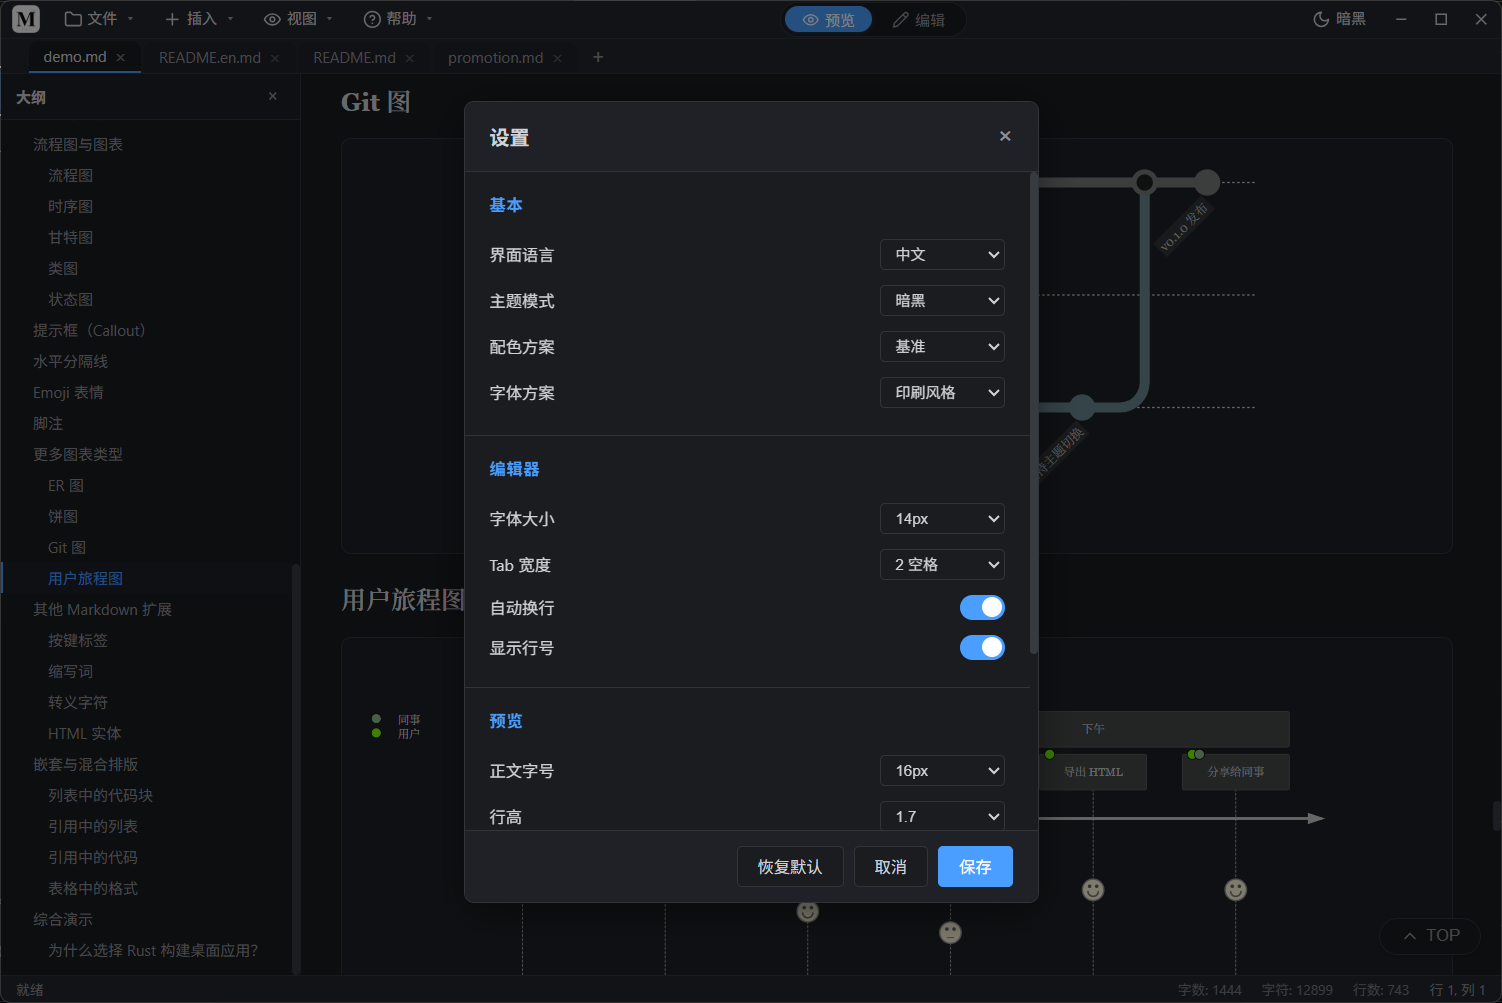
Task: Select HTML 实体 in outline
Action: (85, 733)
